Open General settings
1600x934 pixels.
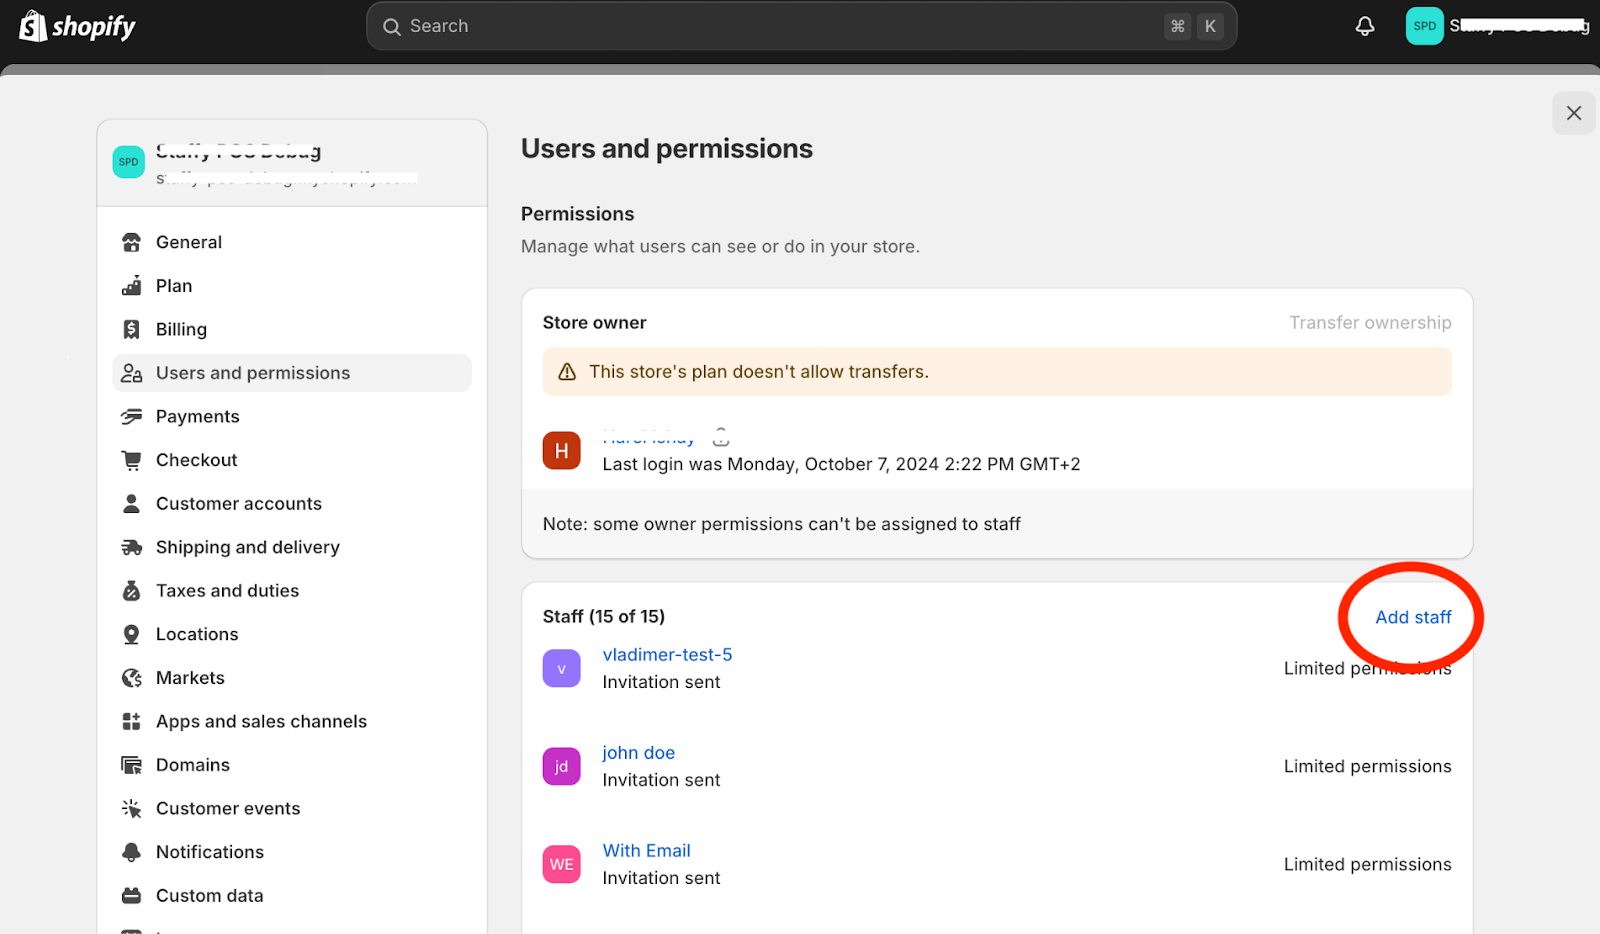pyautogui.click(x=292, y=242)
